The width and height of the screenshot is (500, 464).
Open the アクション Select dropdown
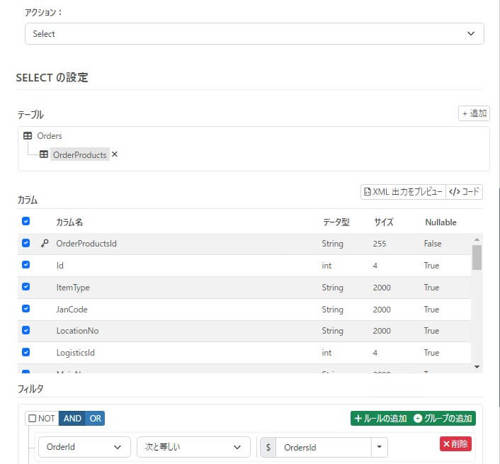[x=254, y=34]
